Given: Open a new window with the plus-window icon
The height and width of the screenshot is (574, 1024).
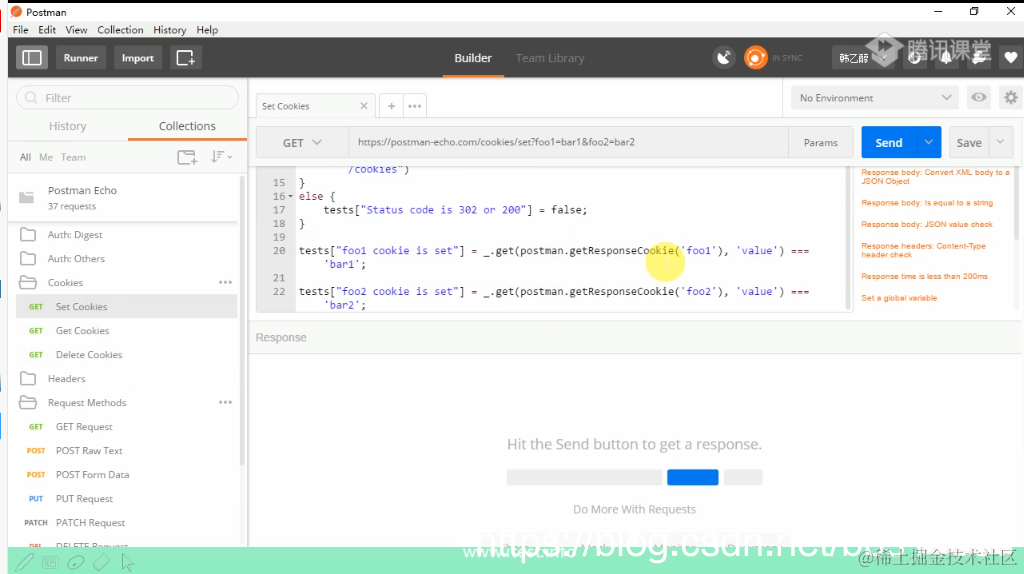Looking at the screenshot, I should point(185,57).
